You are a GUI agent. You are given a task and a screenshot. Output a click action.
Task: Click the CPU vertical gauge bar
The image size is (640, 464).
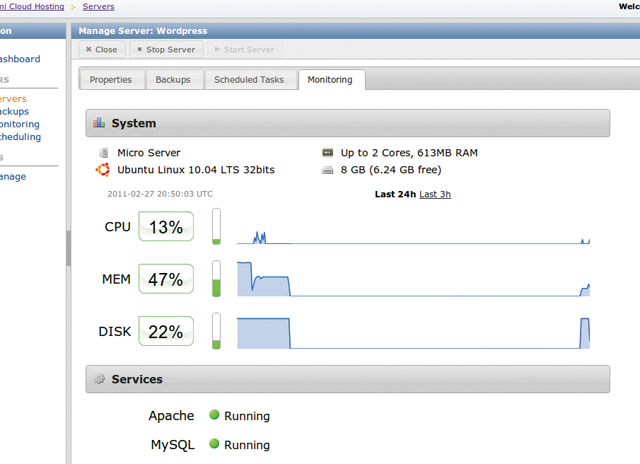point(216,226)
